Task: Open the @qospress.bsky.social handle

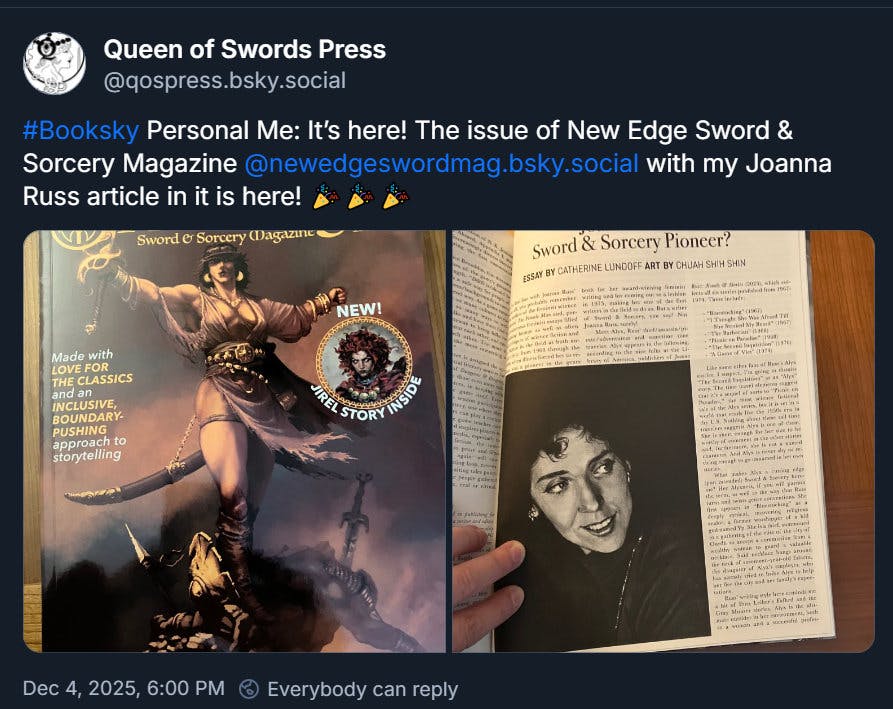Action: [224, 81]
